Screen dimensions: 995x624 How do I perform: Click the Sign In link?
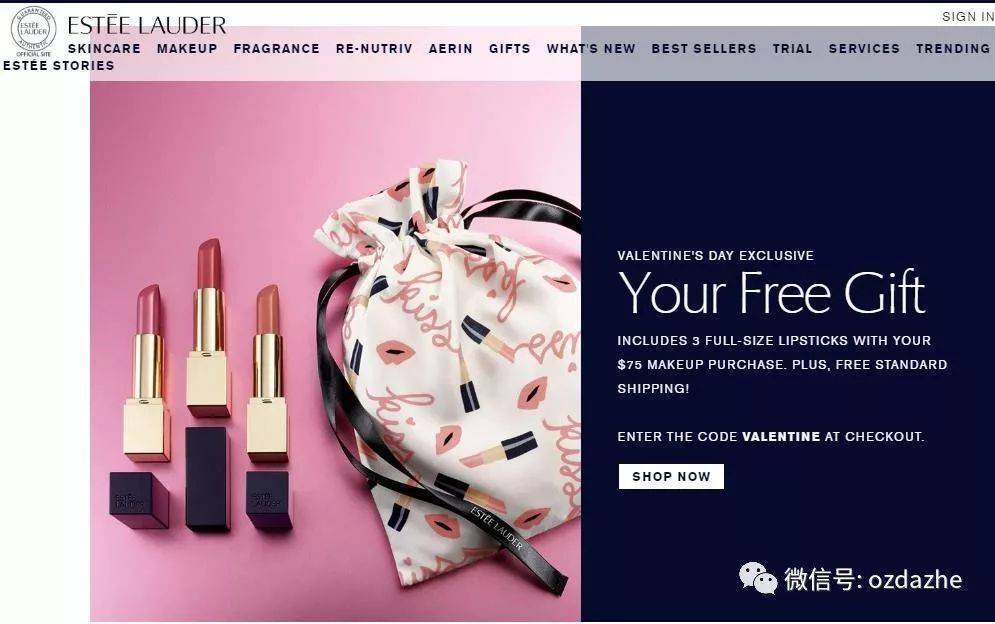[968, 17]
